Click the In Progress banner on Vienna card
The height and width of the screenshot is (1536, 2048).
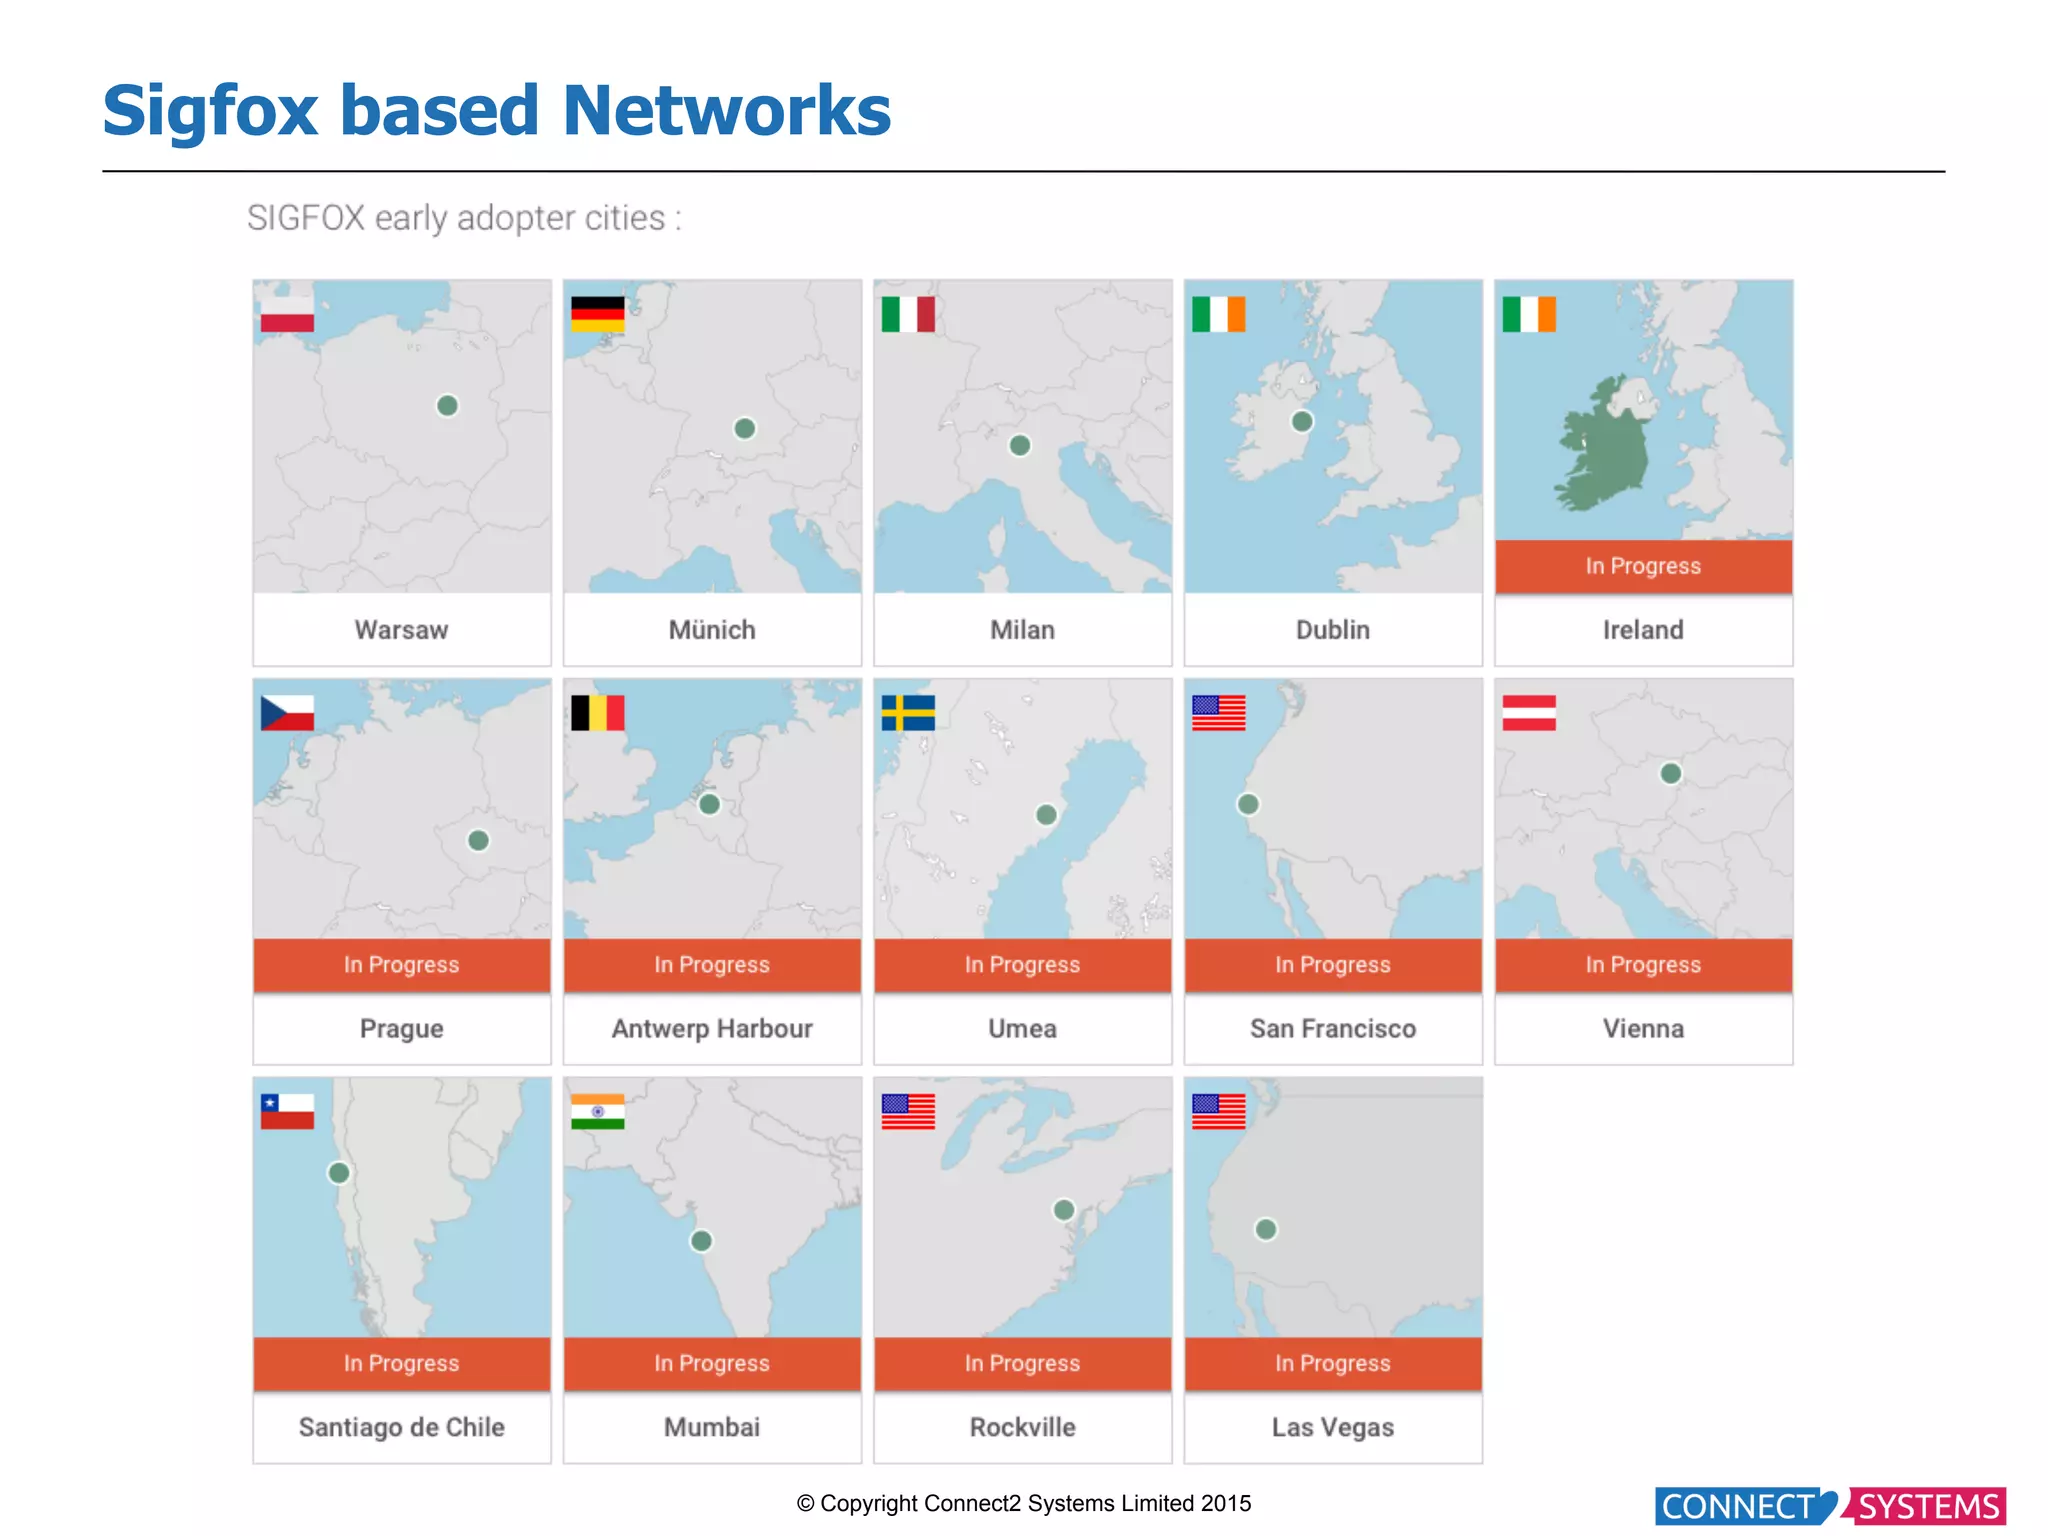click(1643, 965)
